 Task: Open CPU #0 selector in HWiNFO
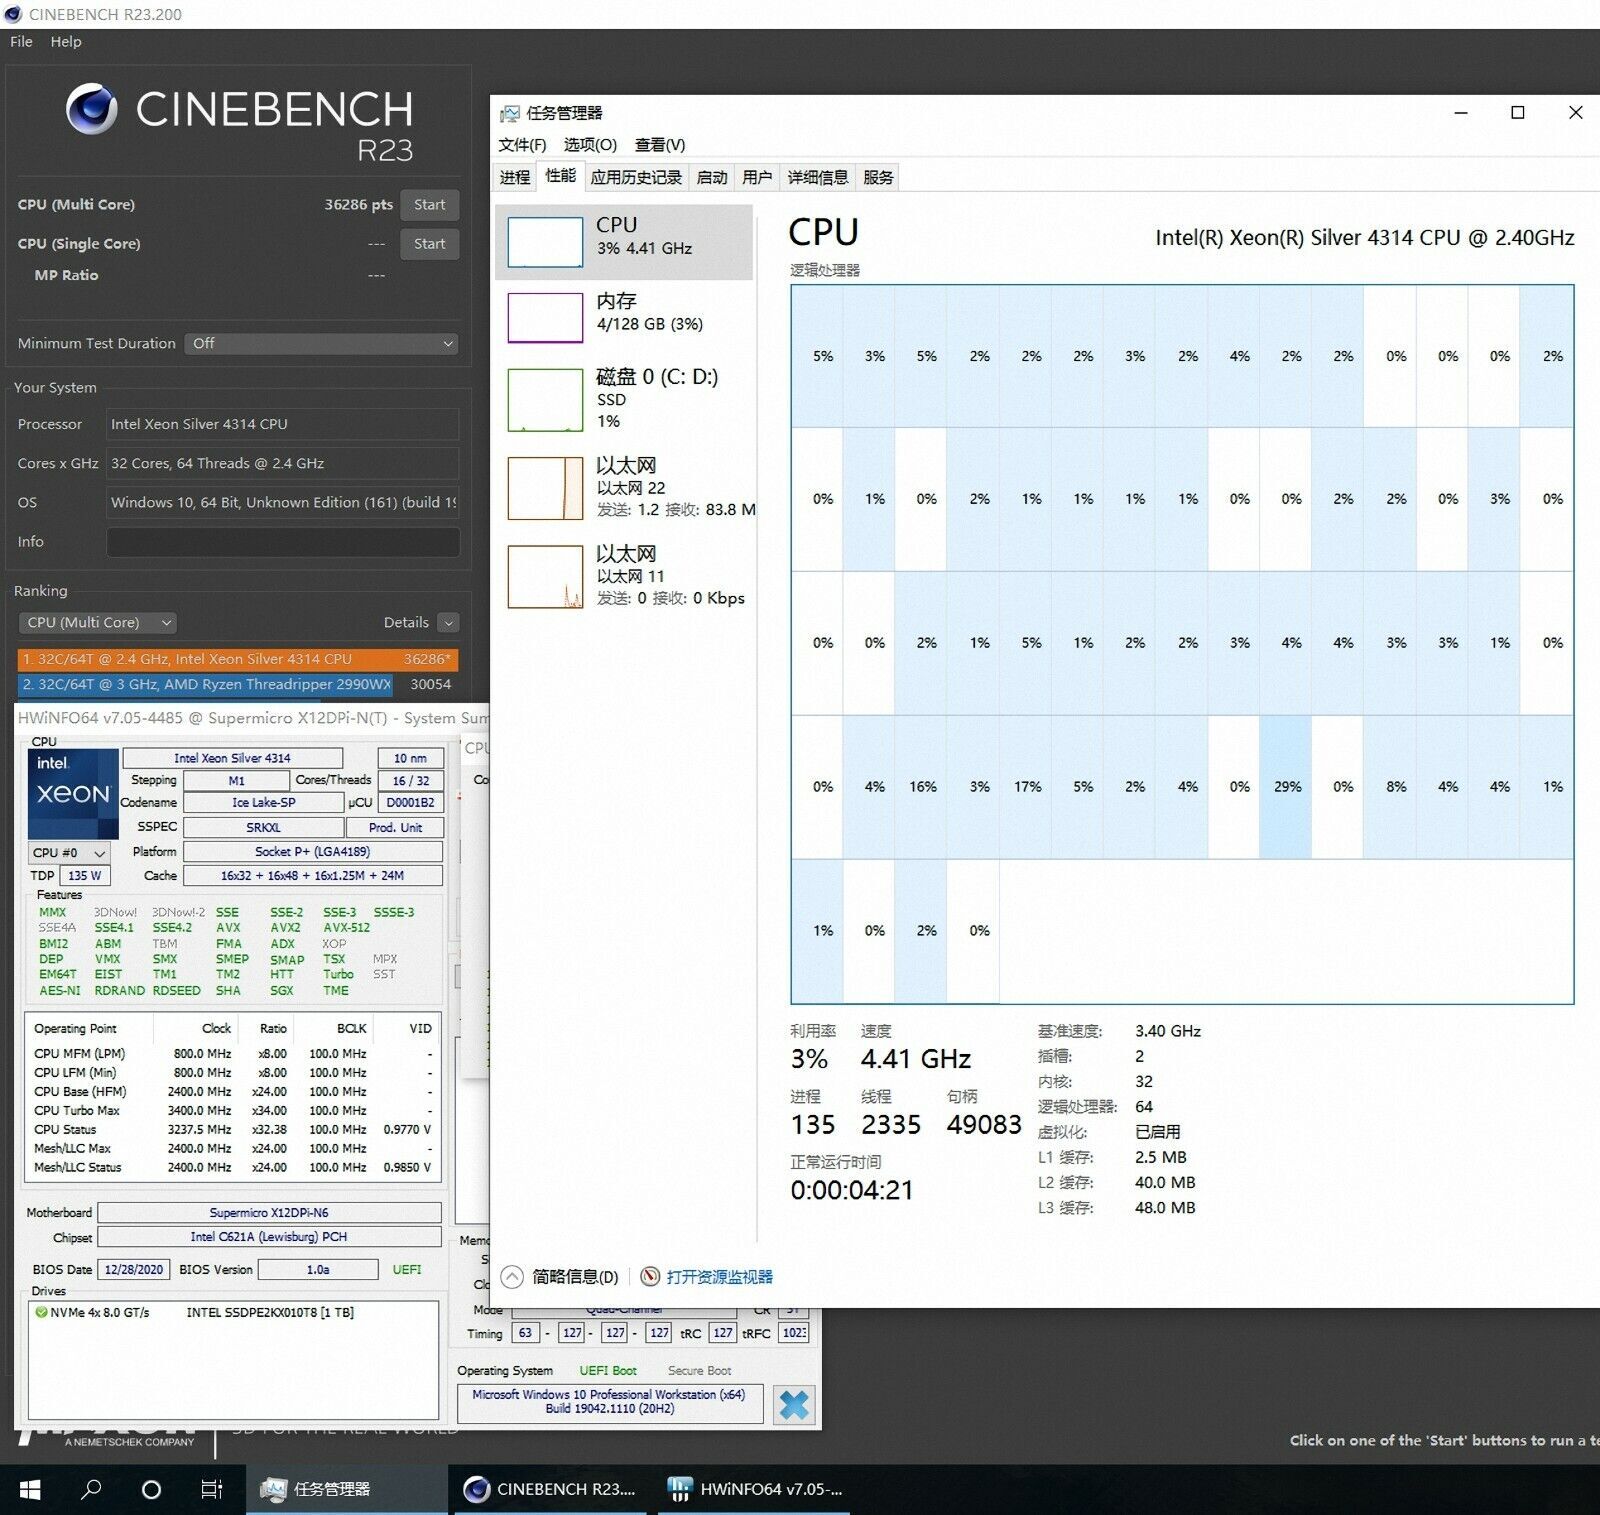tap(69, 853)
